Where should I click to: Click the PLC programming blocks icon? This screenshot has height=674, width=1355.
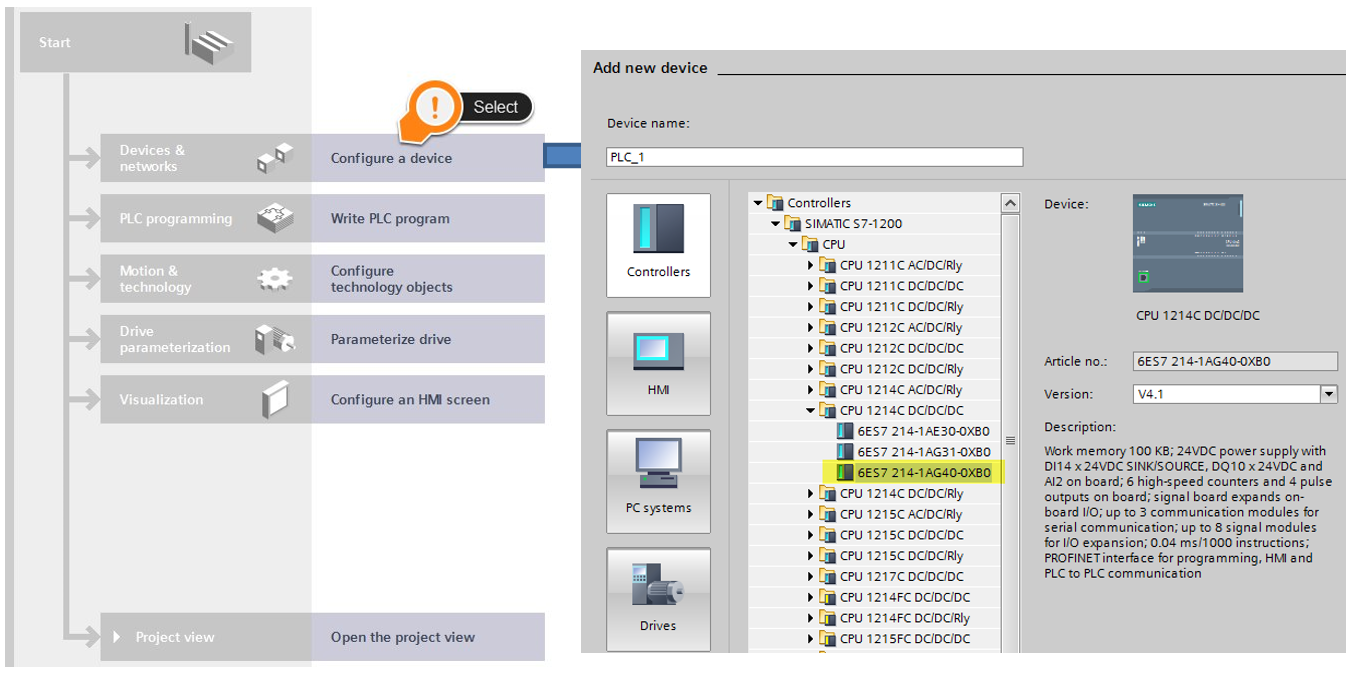click(x=275, y=218)
